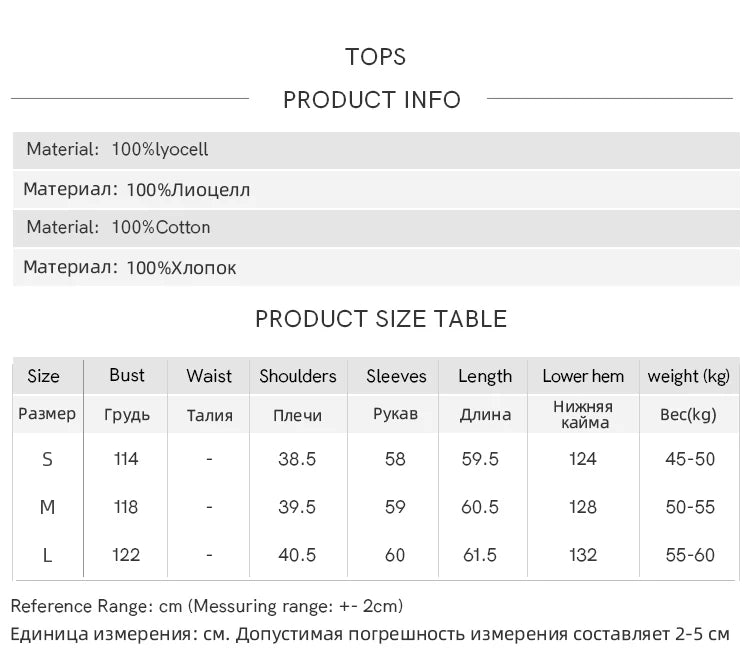The height and width of the screenshot is (671, 750).
Task: Click the length value 61.5
Action: point(479,555)
